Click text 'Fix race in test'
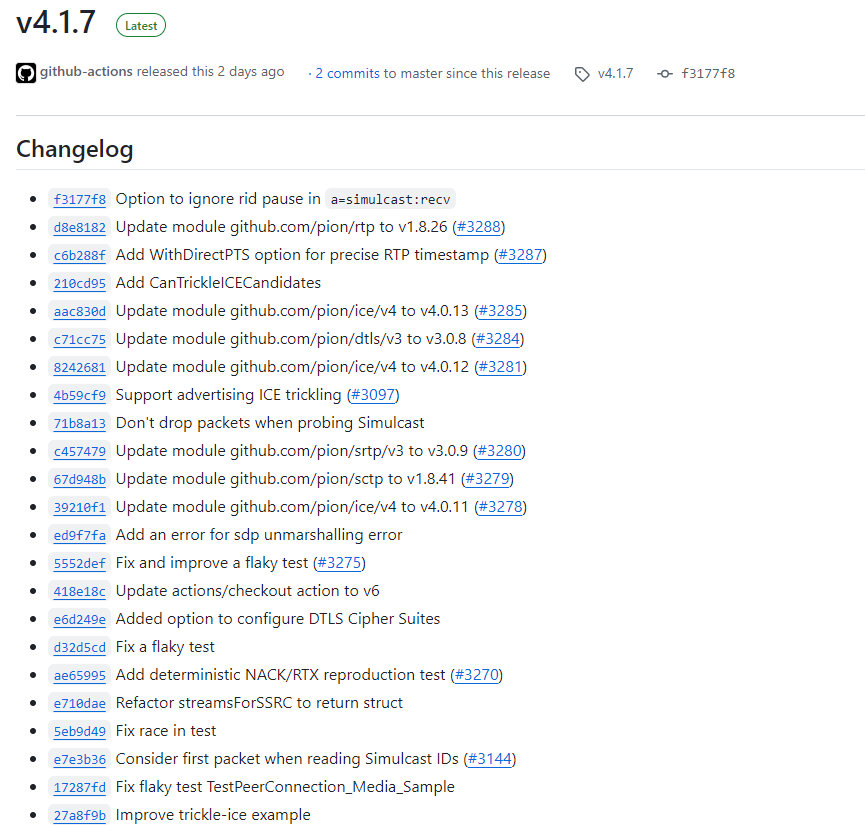The width and height of the screenshot is (865, 827). [166, 732]
